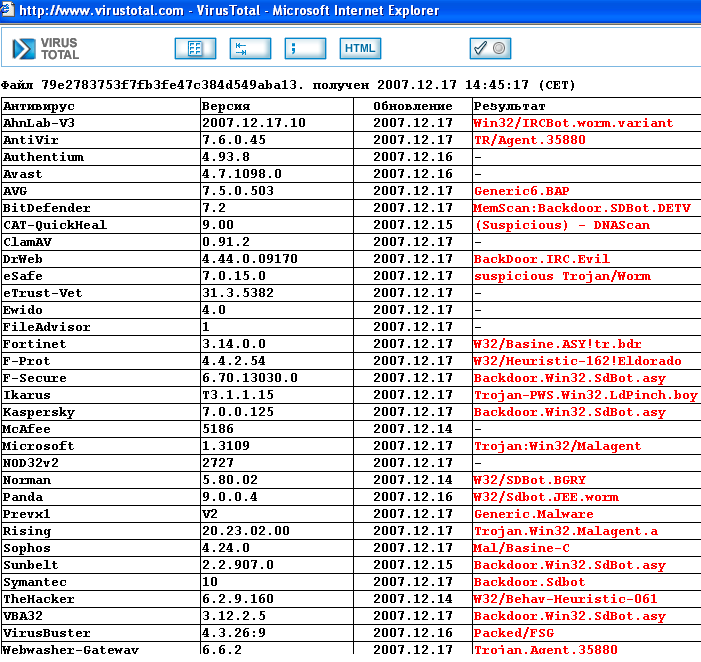Click the Kaspersky antivirus name

pyautogui.click(x=39, y=412)
